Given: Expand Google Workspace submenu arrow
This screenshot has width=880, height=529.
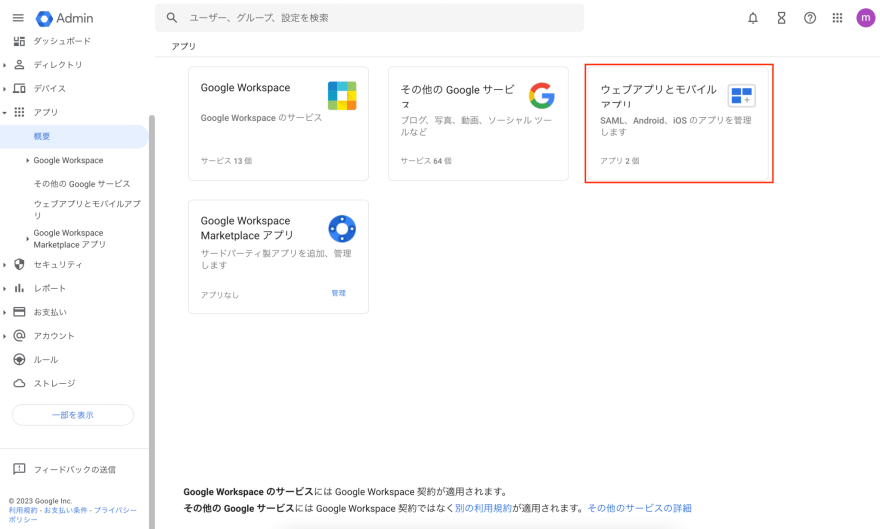Looking at the screenshot, I should click(28, 160).
